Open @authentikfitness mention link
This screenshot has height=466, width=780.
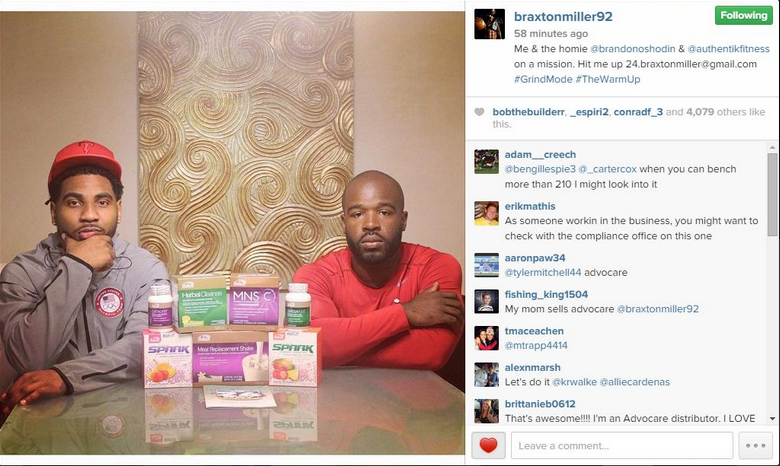pyautogui.click(x=729, y=49)
